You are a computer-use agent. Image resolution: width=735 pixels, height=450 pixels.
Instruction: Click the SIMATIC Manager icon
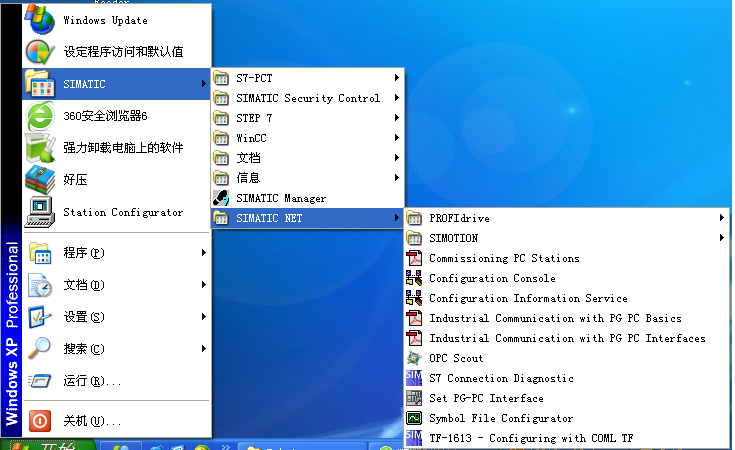click(x=221, y=198)
